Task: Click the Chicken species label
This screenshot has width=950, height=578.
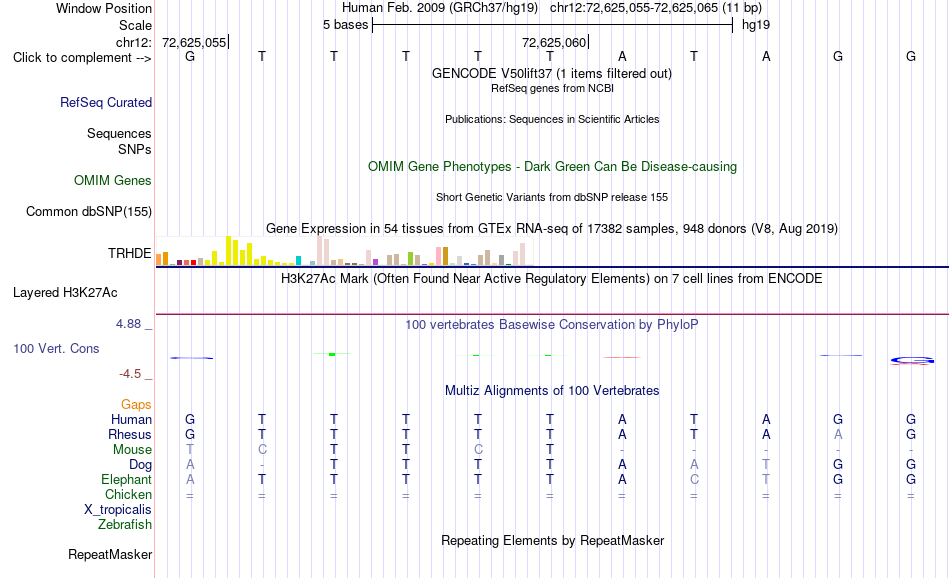Action: pos(128,494)
